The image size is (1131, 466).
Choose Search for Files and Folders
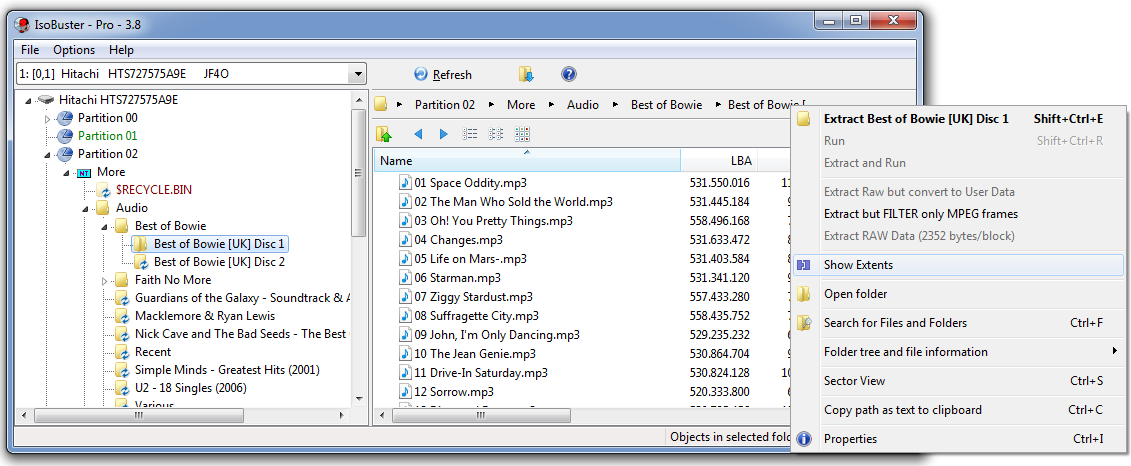pyautogui.click(x=958, y=323)
